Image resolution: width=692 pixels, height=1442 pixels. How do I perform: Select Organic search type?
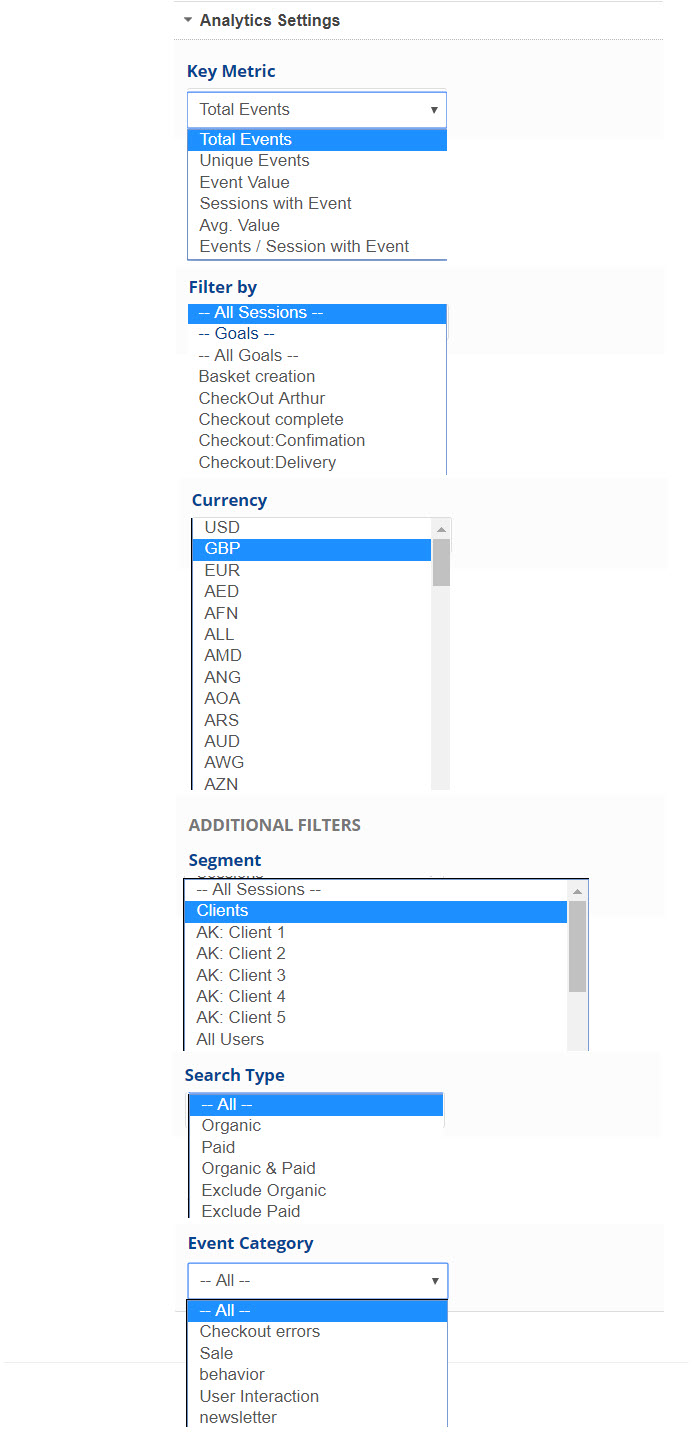[x=231, y=1126]
